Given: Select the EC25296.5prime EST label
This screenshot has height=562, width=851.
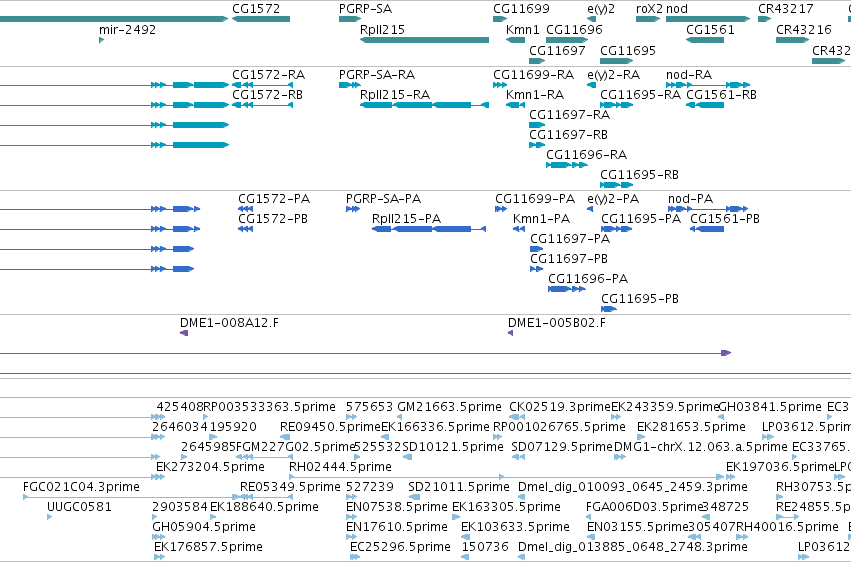Looking at the screenshot, I should click(x=400, y=547).
